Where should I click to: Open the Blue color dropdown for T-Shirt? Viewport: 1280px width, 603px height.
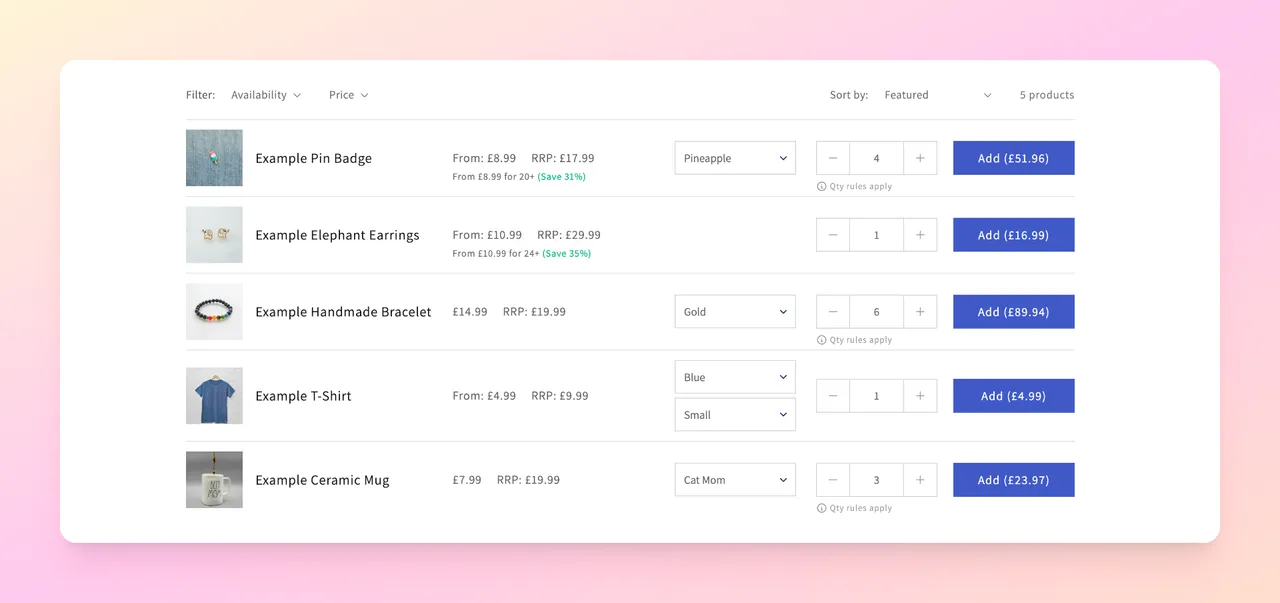[x=735, y=377]
